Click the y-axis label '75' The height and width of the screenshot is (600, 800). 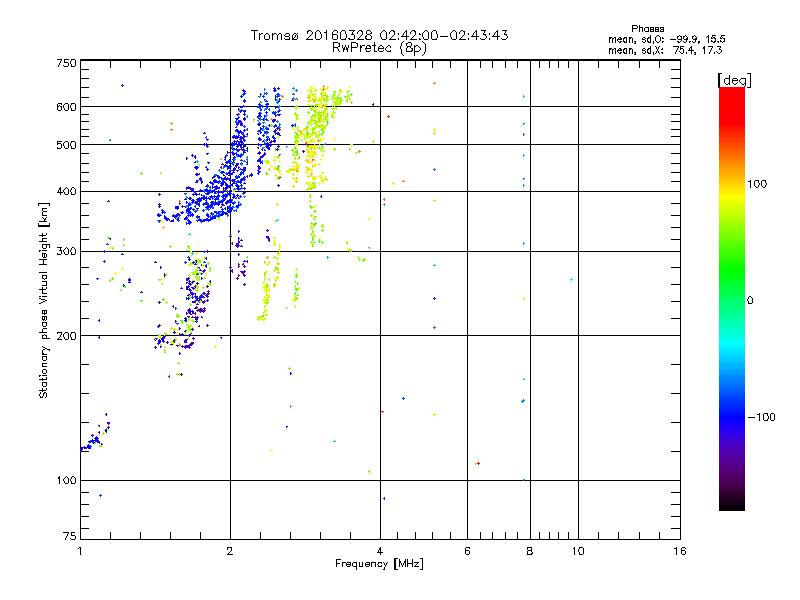coord(70,536)
